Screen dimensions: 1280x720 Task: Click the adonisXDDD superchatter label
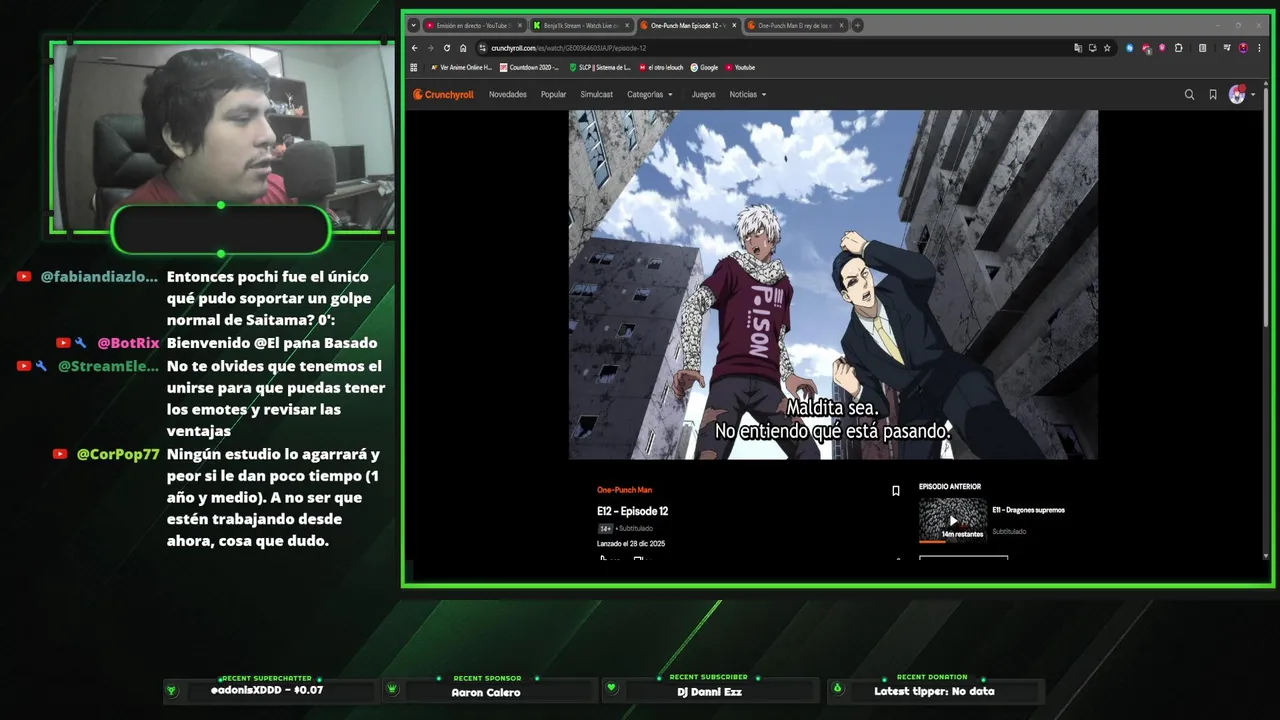pos(267,690)
